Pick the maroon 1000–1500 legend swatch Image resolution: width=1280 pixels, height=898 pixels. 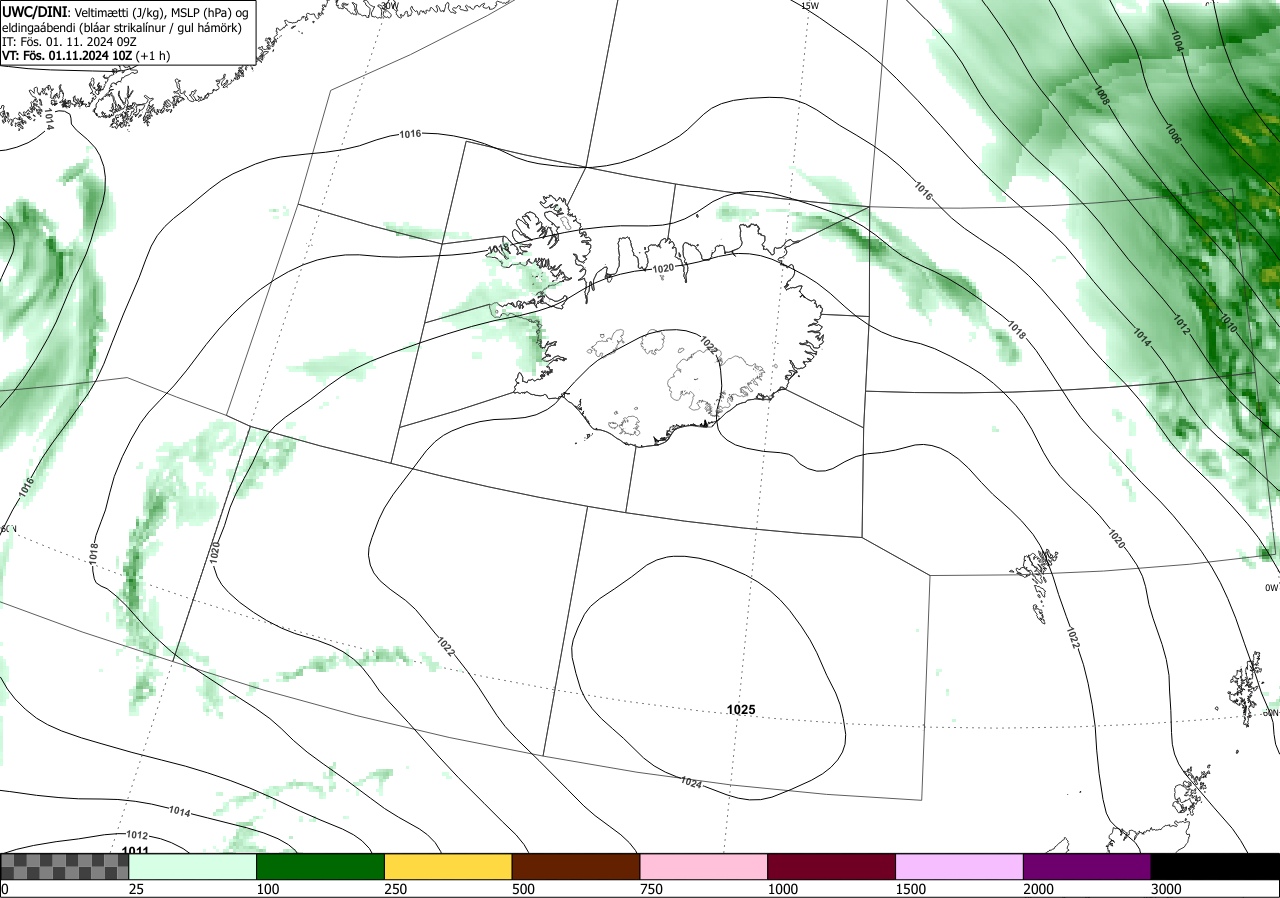[x=832, y=866]
